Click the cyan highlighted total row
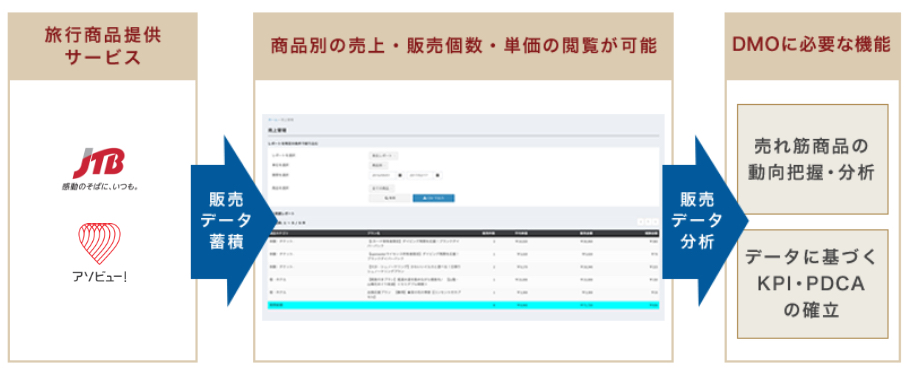The image size is (910, 383). (x=463, y=304)
